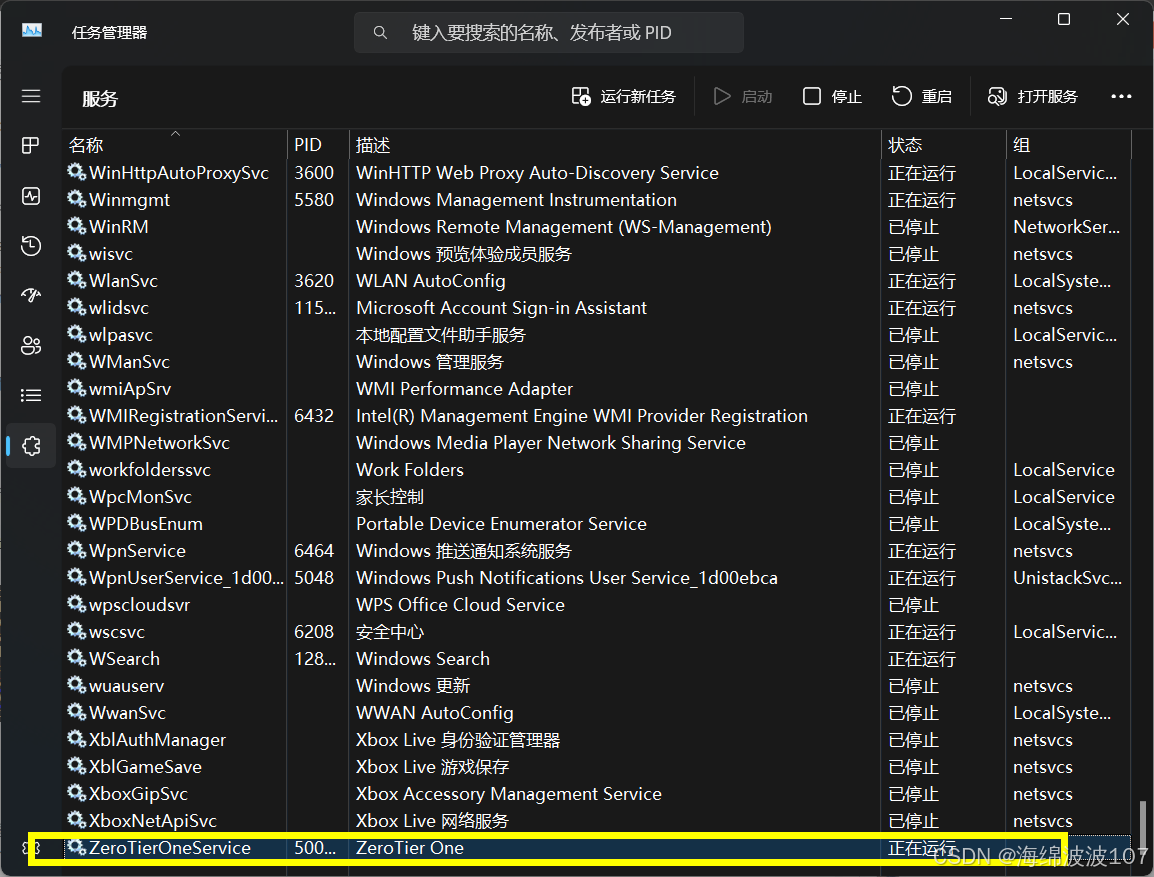Click the Task Manager app icon in the title bar

32,31
